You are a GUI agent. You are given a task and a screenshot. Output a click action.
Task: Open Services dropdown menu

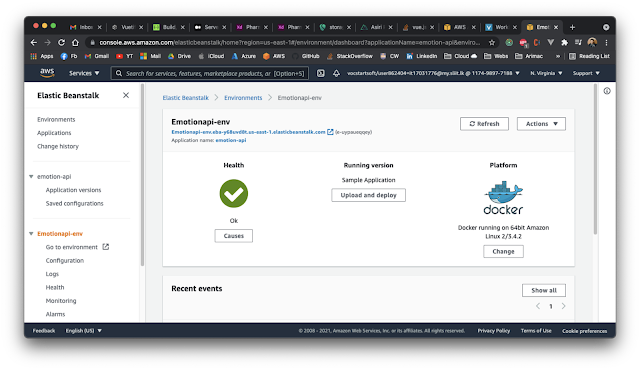coord(84,73)
